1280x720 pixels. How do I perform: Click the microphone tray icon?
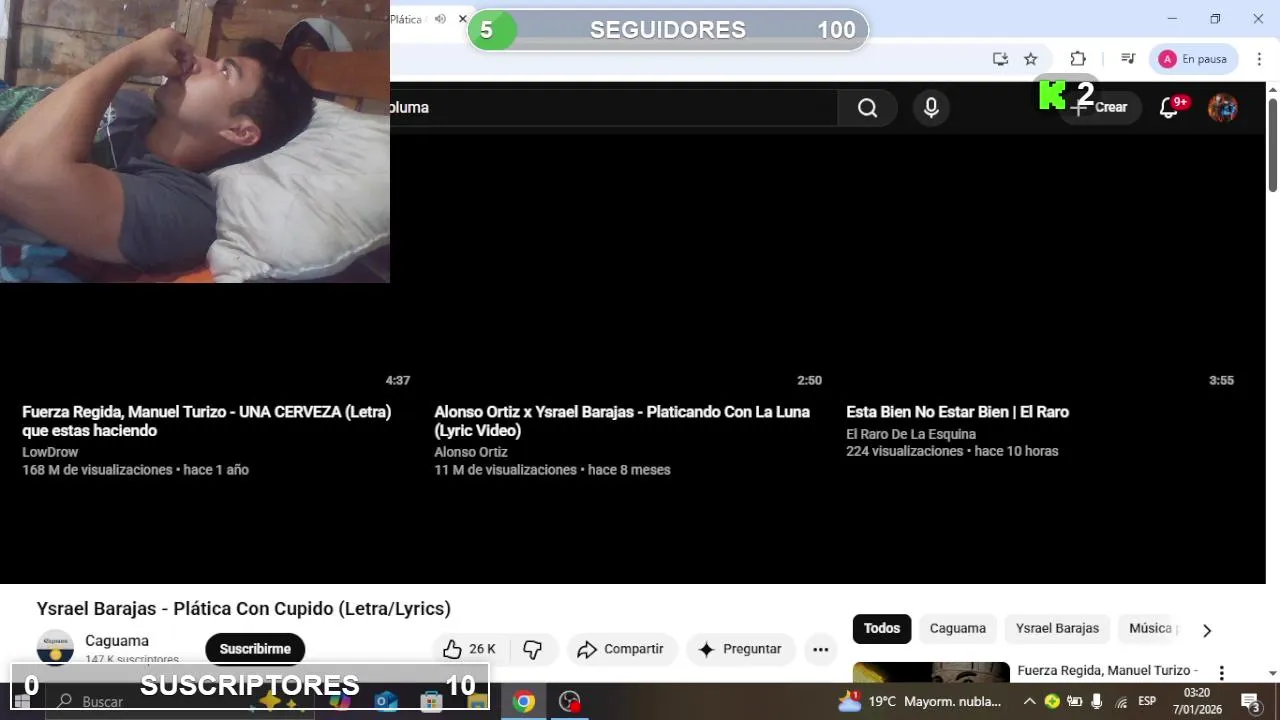pos(1097,701)
